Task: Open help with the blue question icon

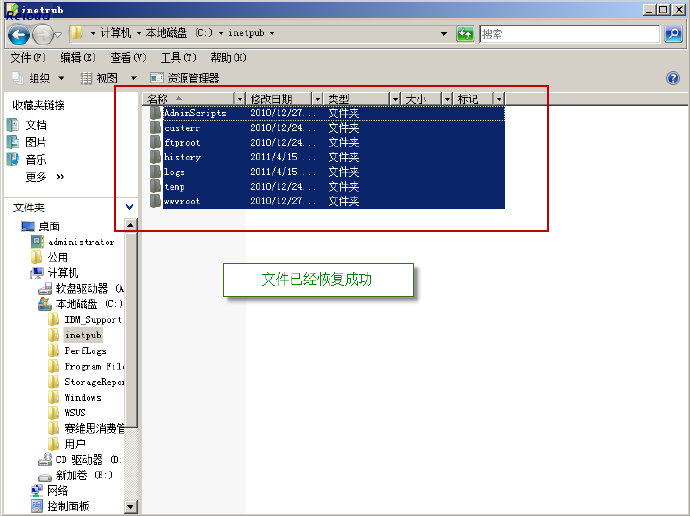Action: click(x=673, y=78)
